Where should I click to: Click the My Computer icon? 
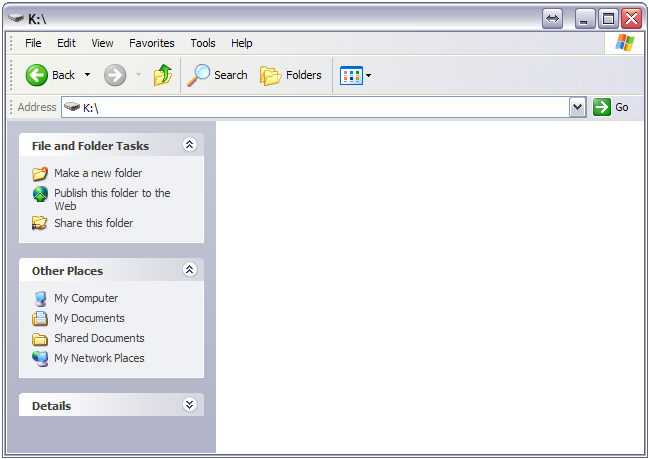click(40, 298)
